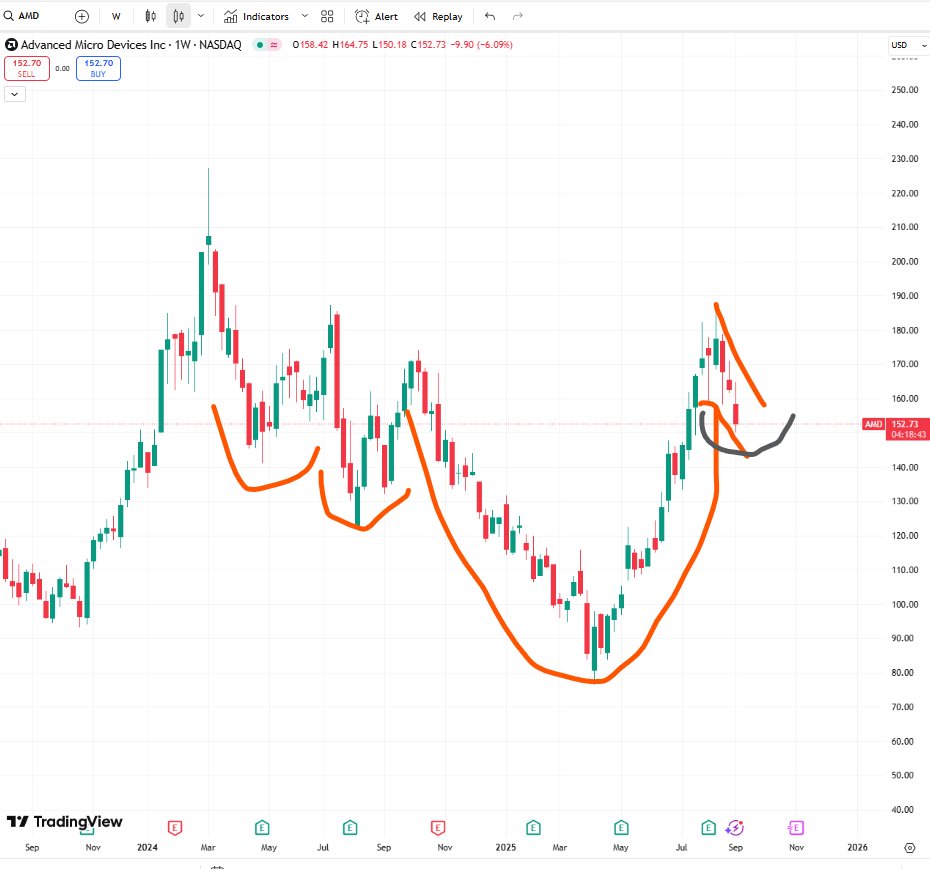Click the O158.42 open value in legend
Viewport: 930px width, 869px height.
click(x=310, y=44)
